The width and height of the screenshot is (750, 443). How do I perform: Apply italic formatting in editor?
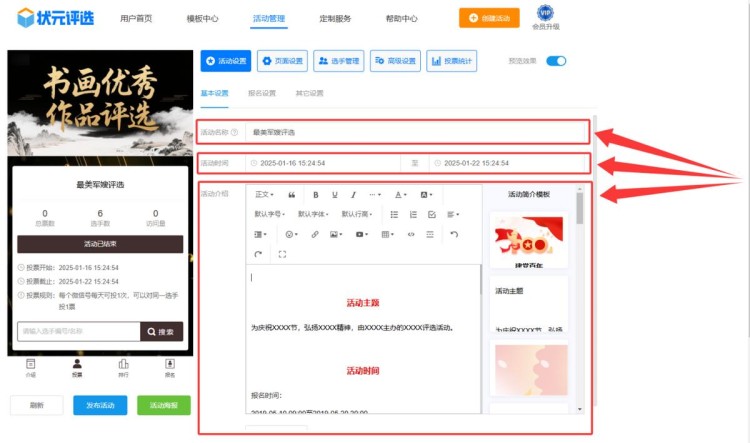point(353,195)
